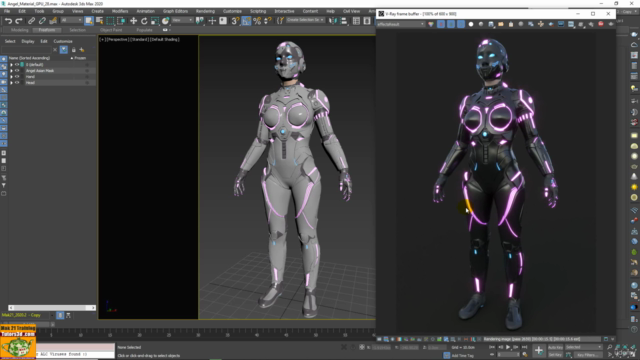Toggle the Auto Key button

click(x=555, y=347)
